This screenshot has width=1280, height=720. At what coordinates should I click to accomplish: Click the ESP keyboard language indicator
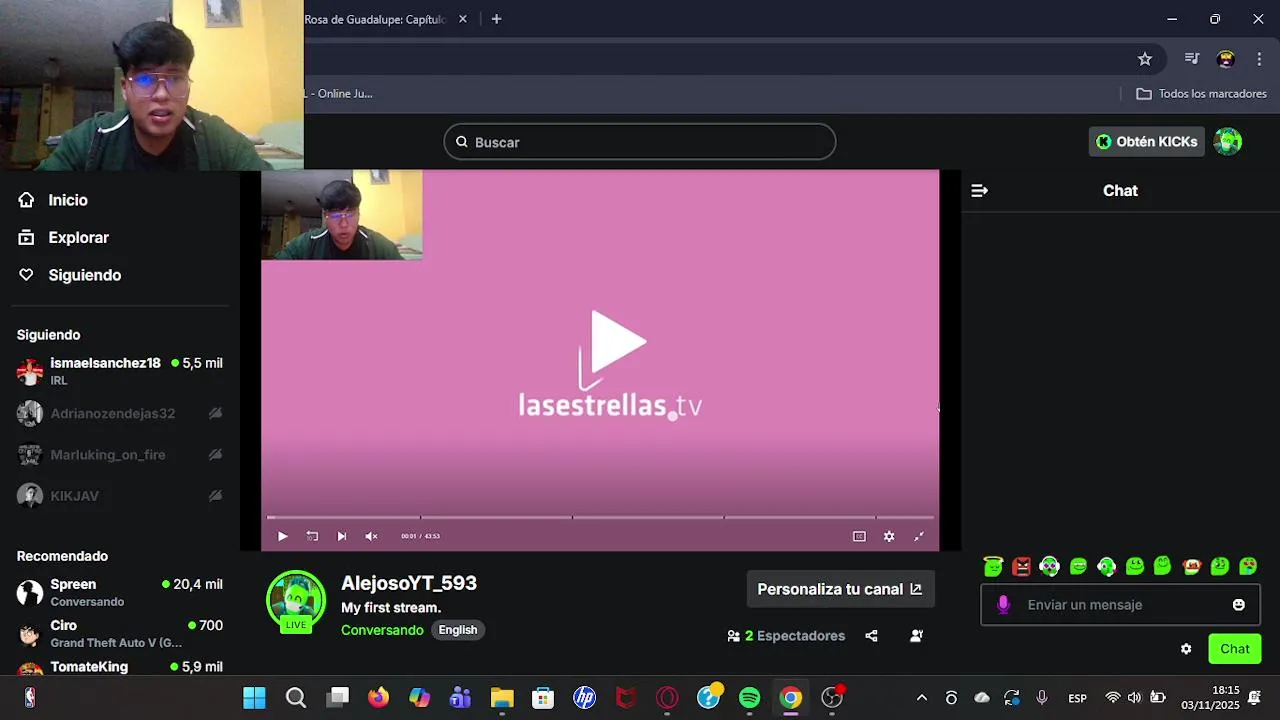point(1077,698)
